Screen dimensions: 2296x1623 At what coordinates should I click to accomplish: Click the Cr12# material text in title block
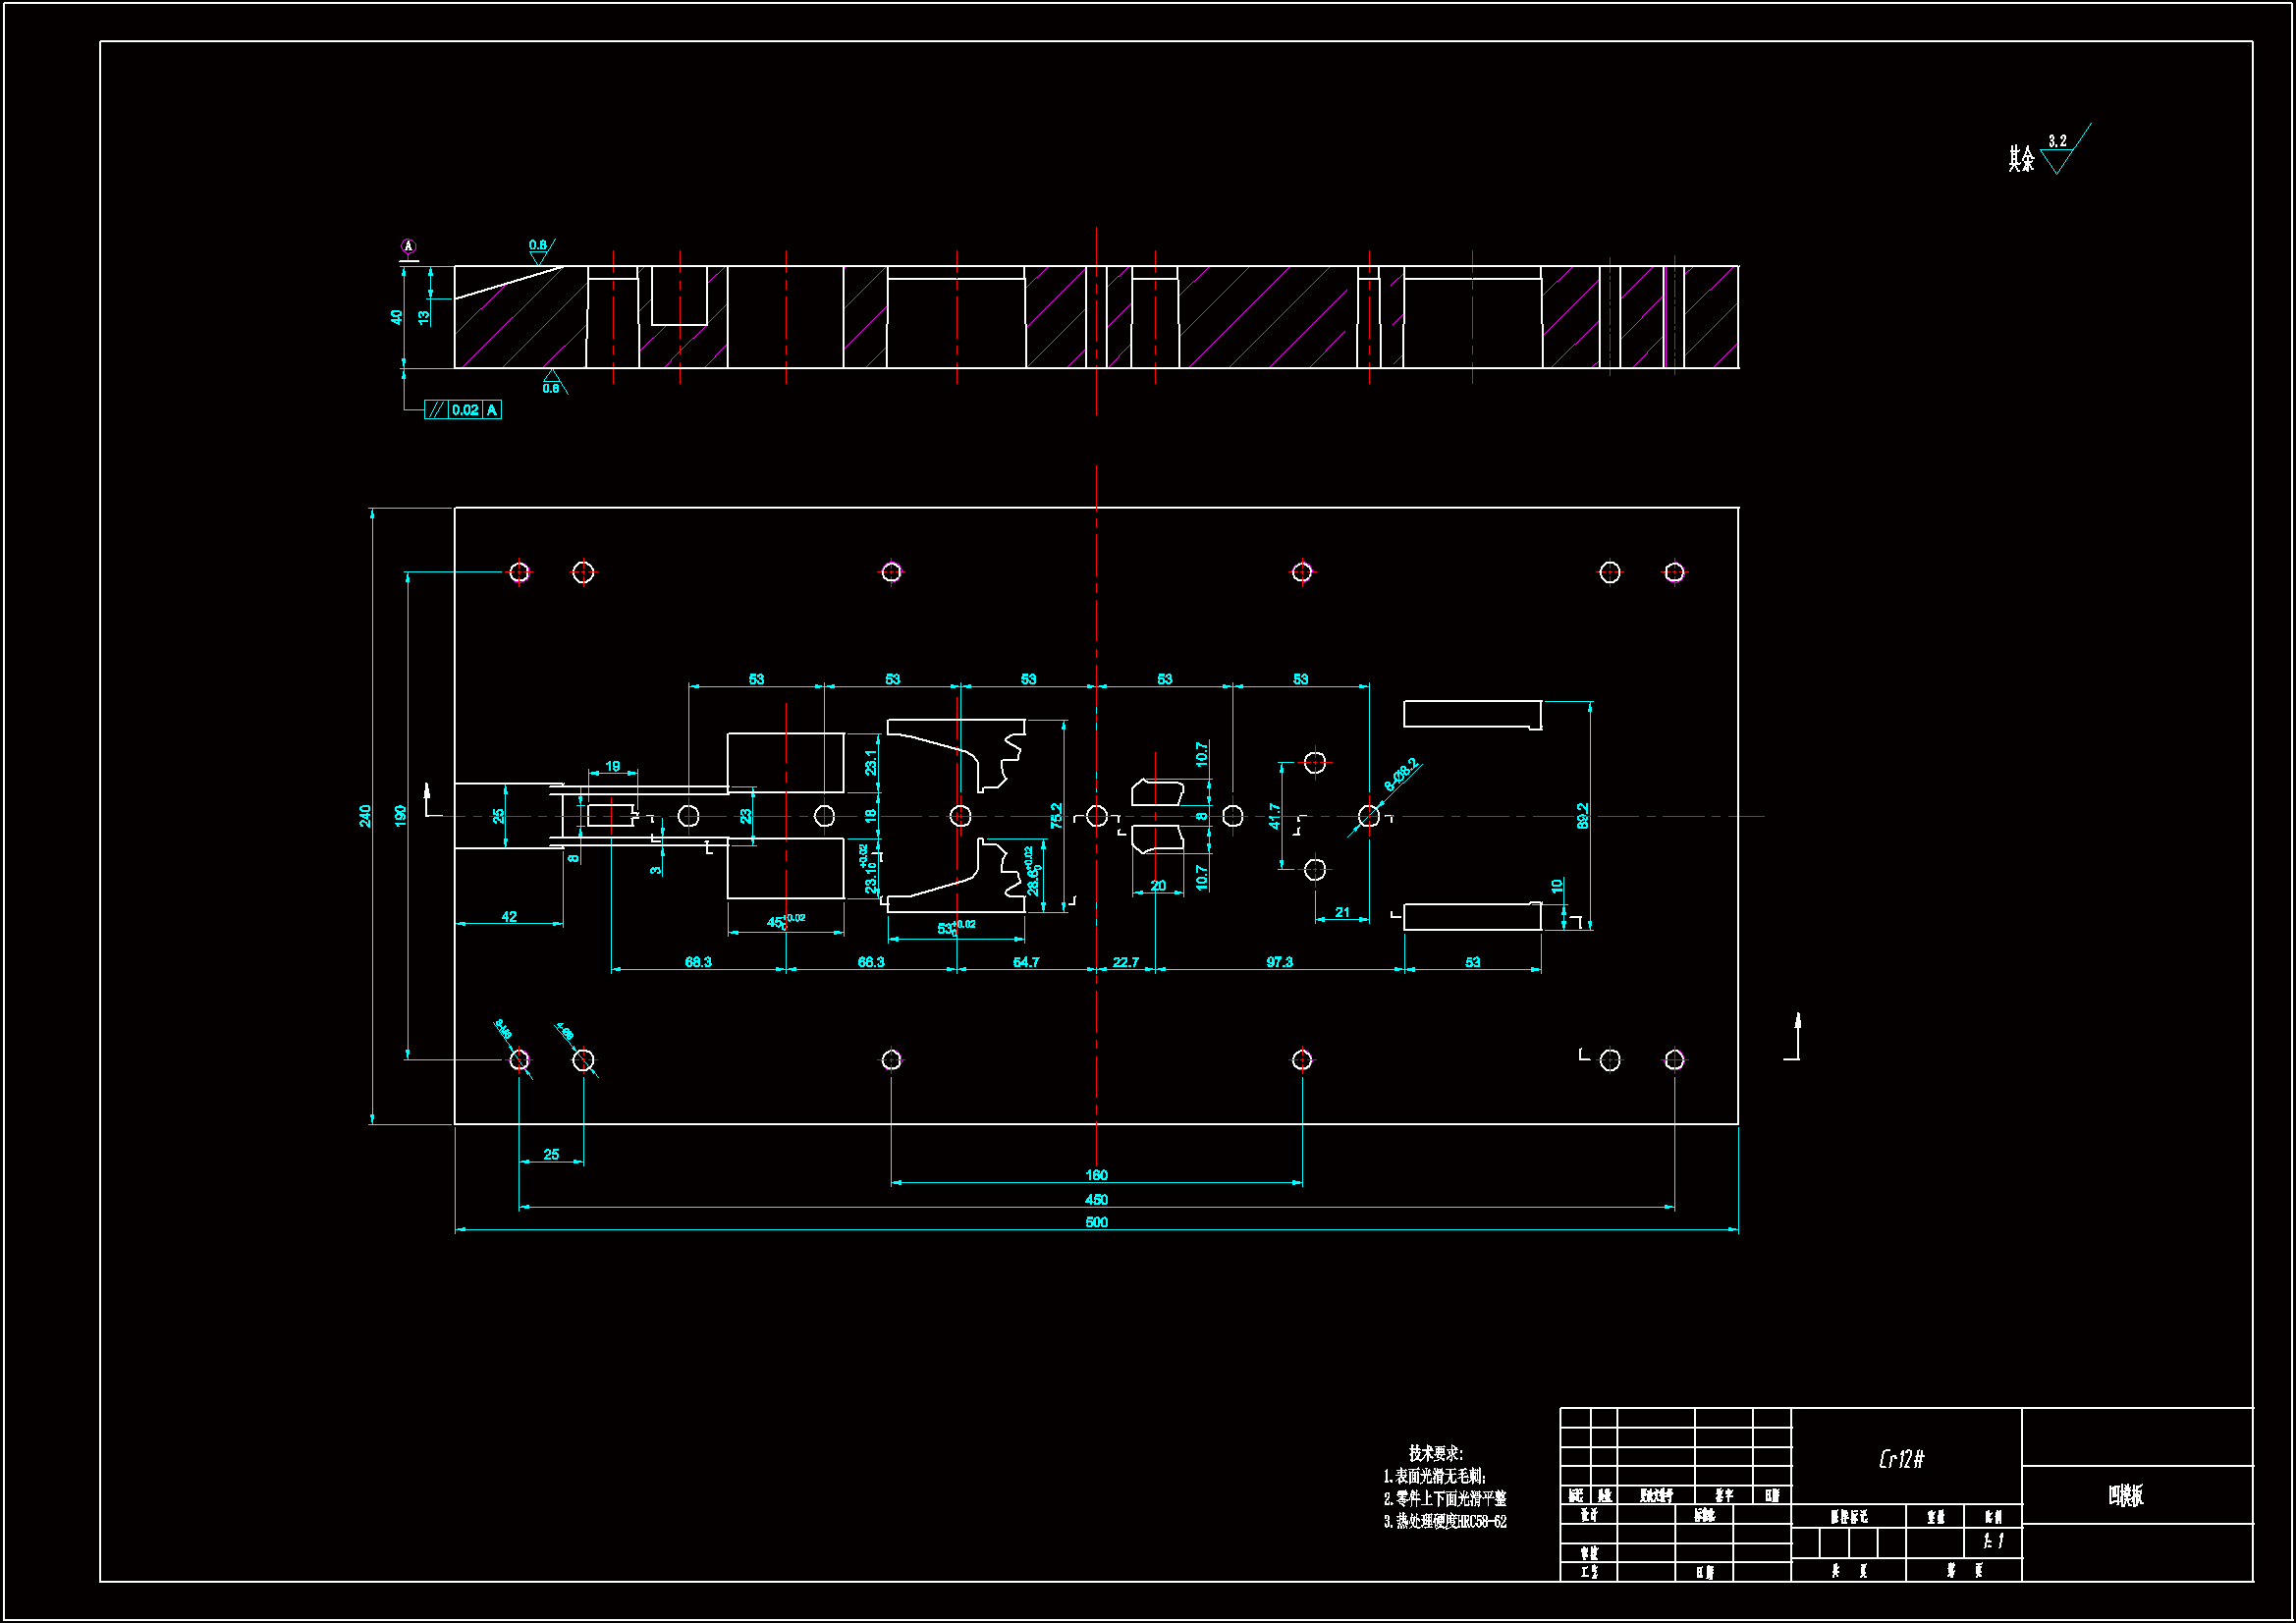point(1901,1459)
